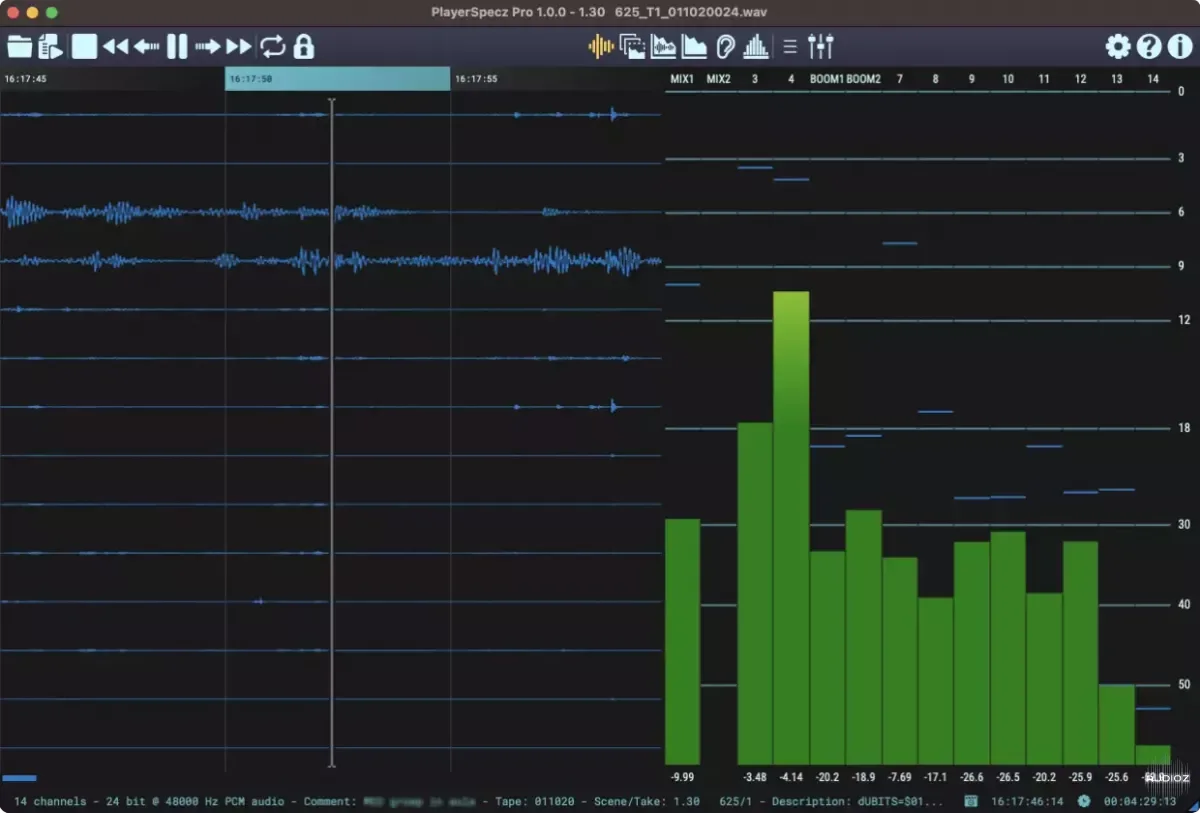Fast forward with the double right arrows
Image resolution: width=1200 pixels, height=813 pixels.
click(x=239, y=46)
